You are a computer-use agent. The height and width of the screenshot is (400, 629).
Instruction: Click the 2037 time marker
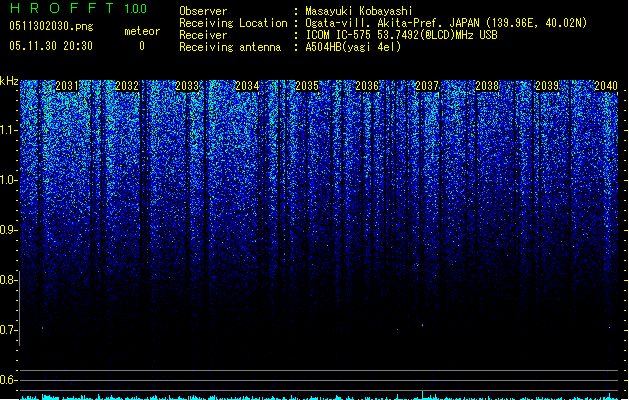[x=427, y=86]
